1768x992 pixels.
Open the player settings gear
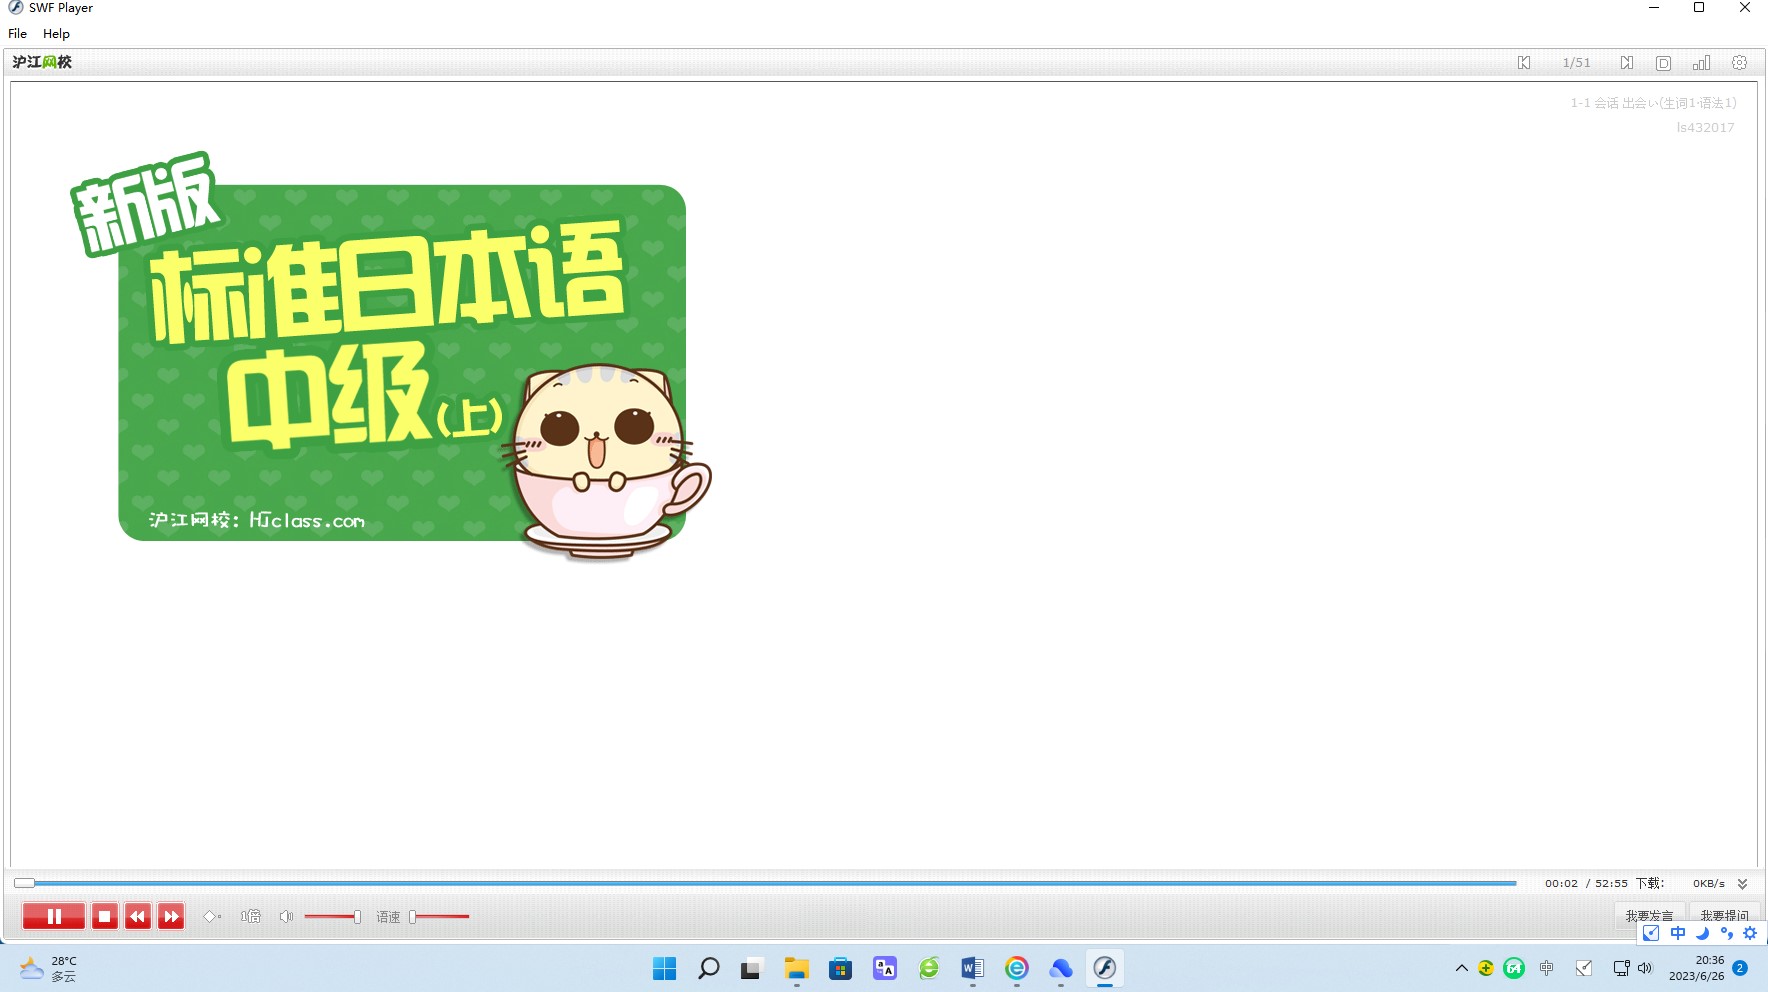coord(1739,63)
